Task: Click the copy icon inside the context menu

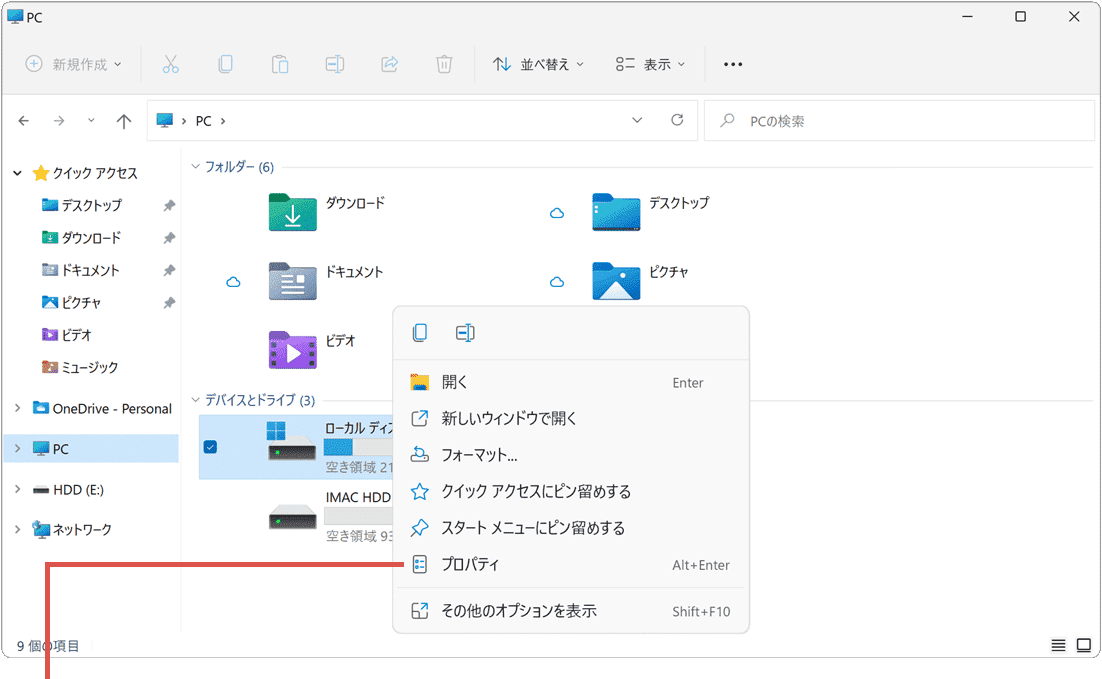Action: point(419,331)
